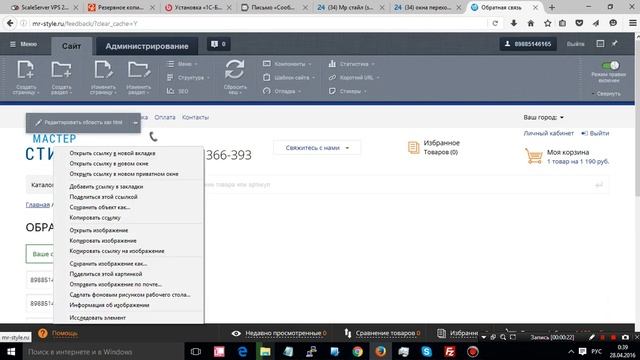
Task: Collapse the panel with Свернуть
Action: pos(607,93)
